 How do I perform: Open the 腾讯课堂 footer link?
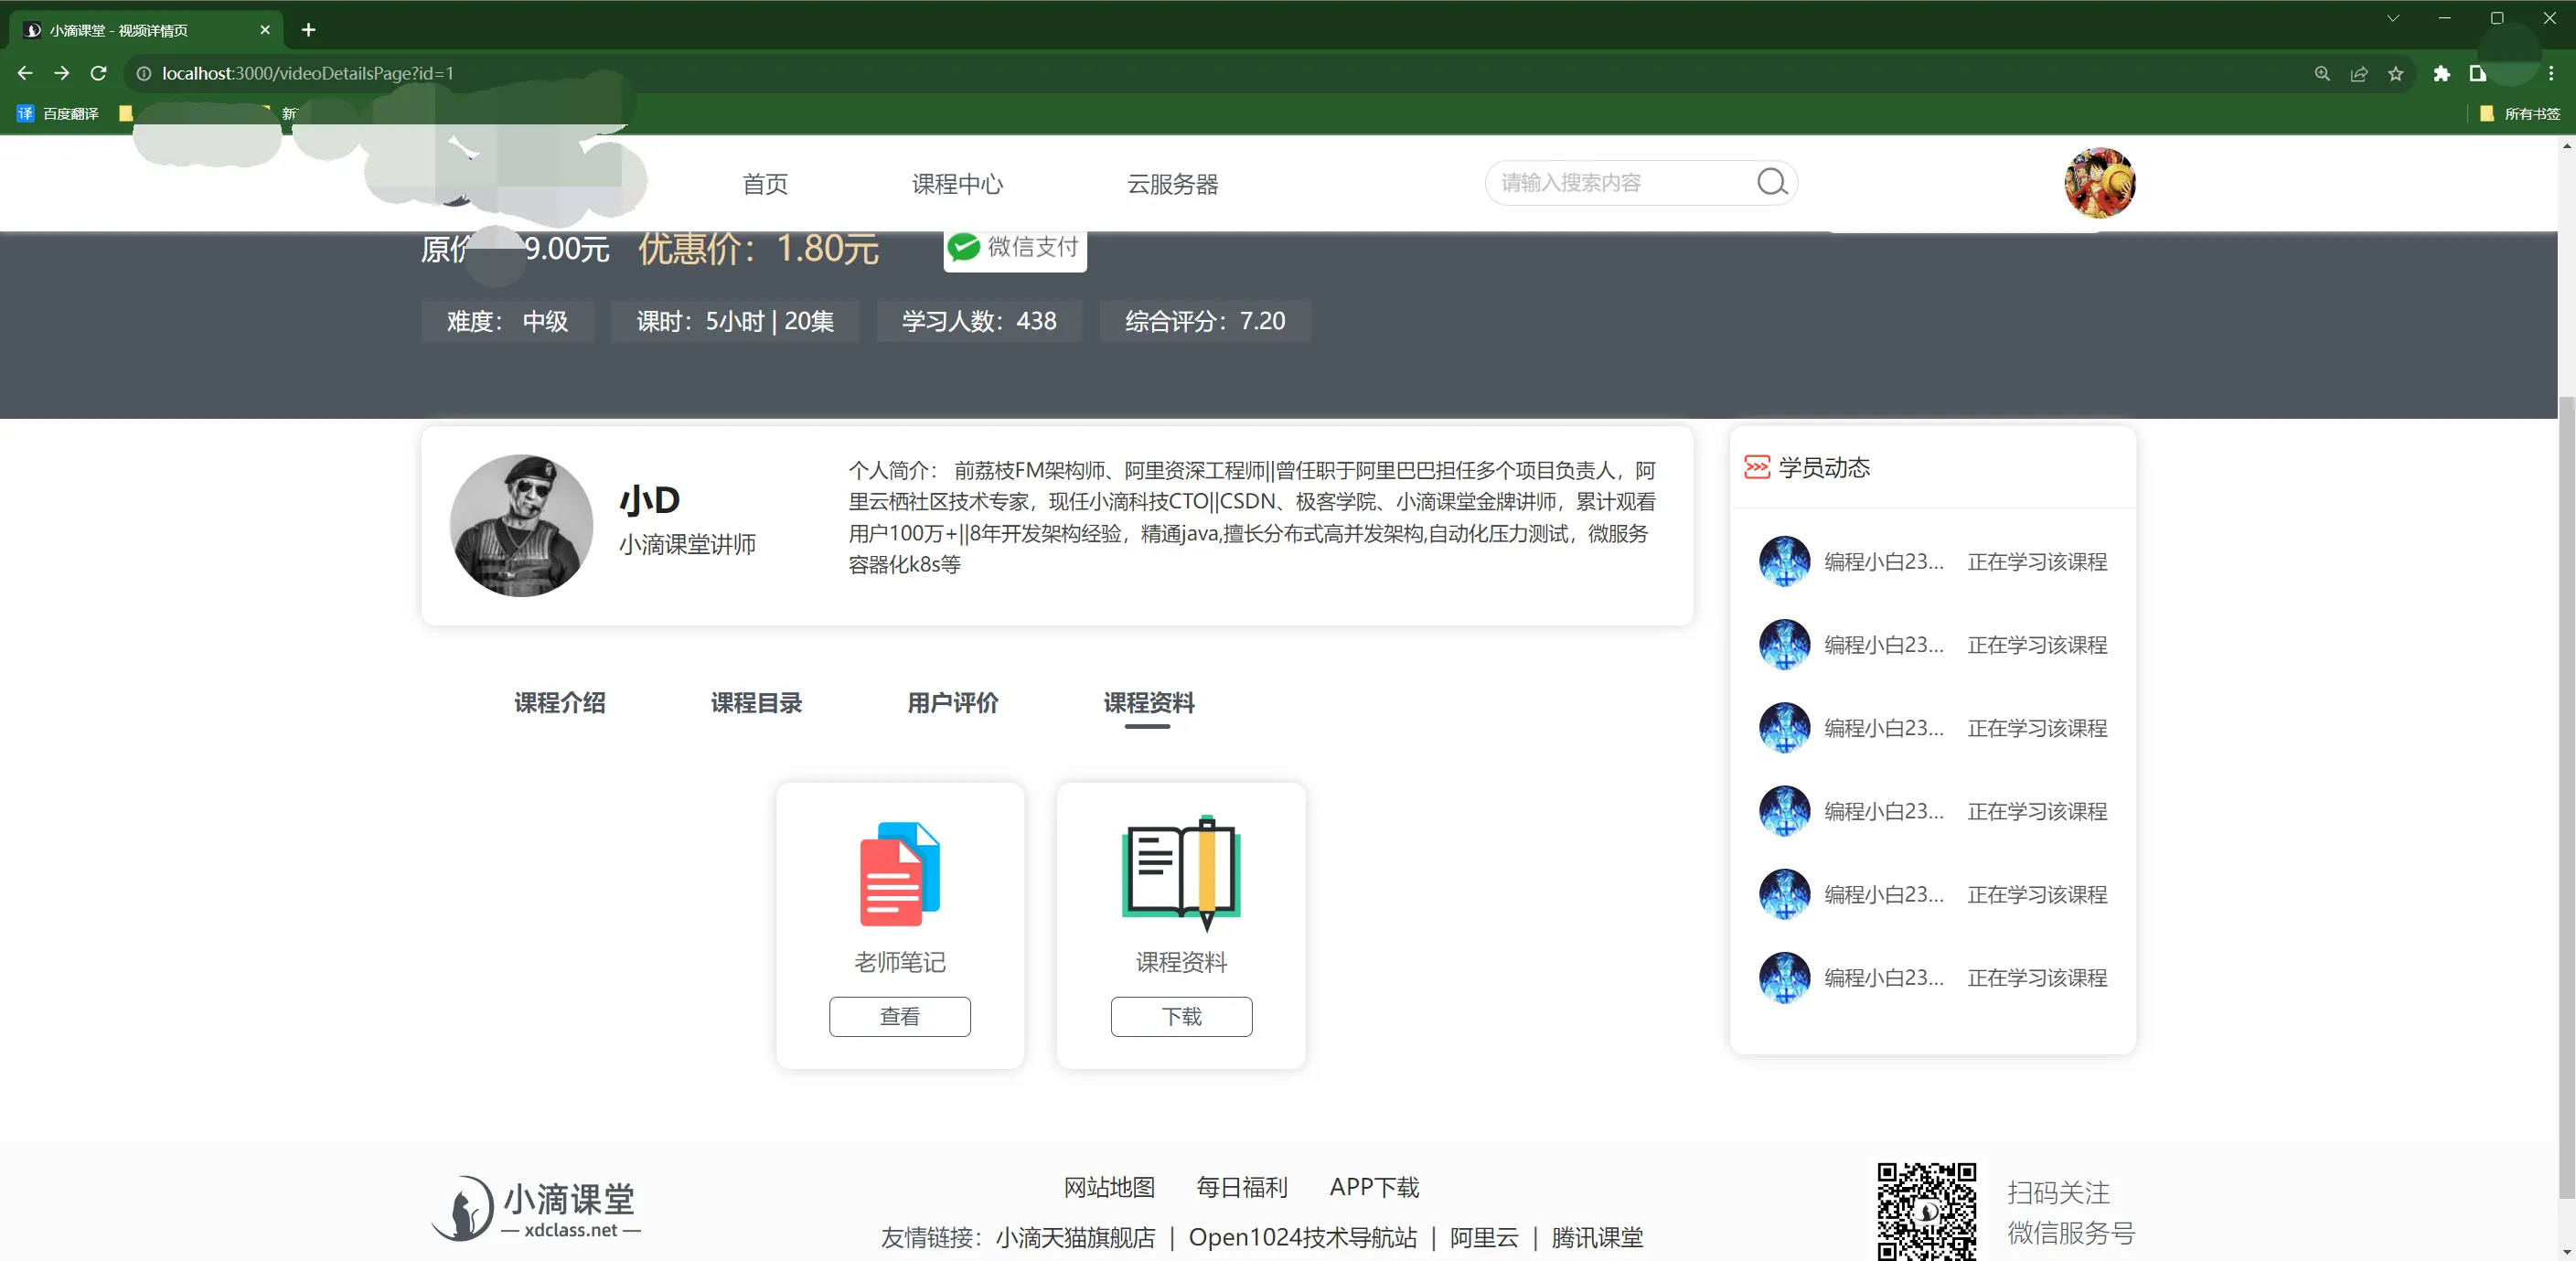1597,1237
